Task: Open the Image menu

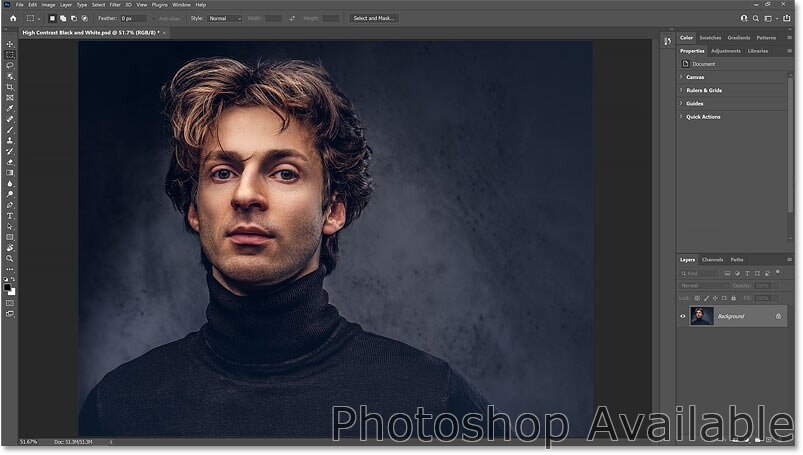Action: click(x=48, y=5)
